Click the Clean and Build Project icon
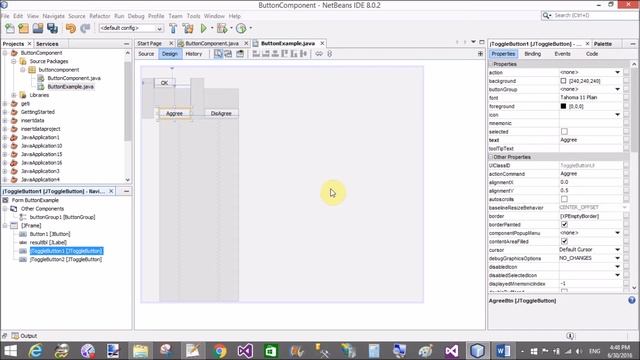Screen dimensions: 640x360 188,28
